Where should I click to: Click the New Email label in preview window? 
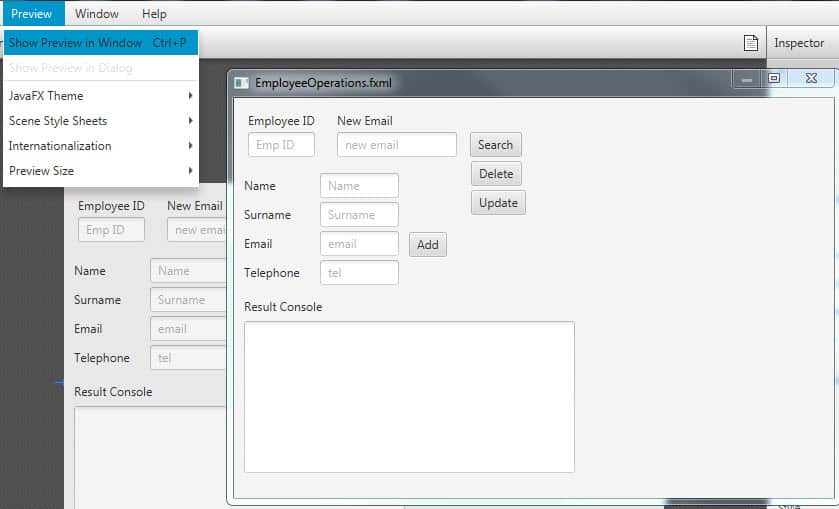[x=365, y=121]
